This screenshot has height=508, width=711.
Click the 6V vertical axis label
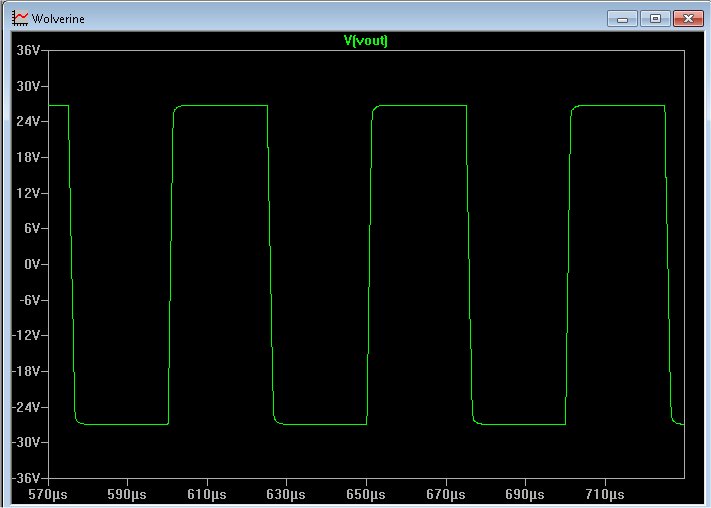pyautogui.click(x=32, y=228)
